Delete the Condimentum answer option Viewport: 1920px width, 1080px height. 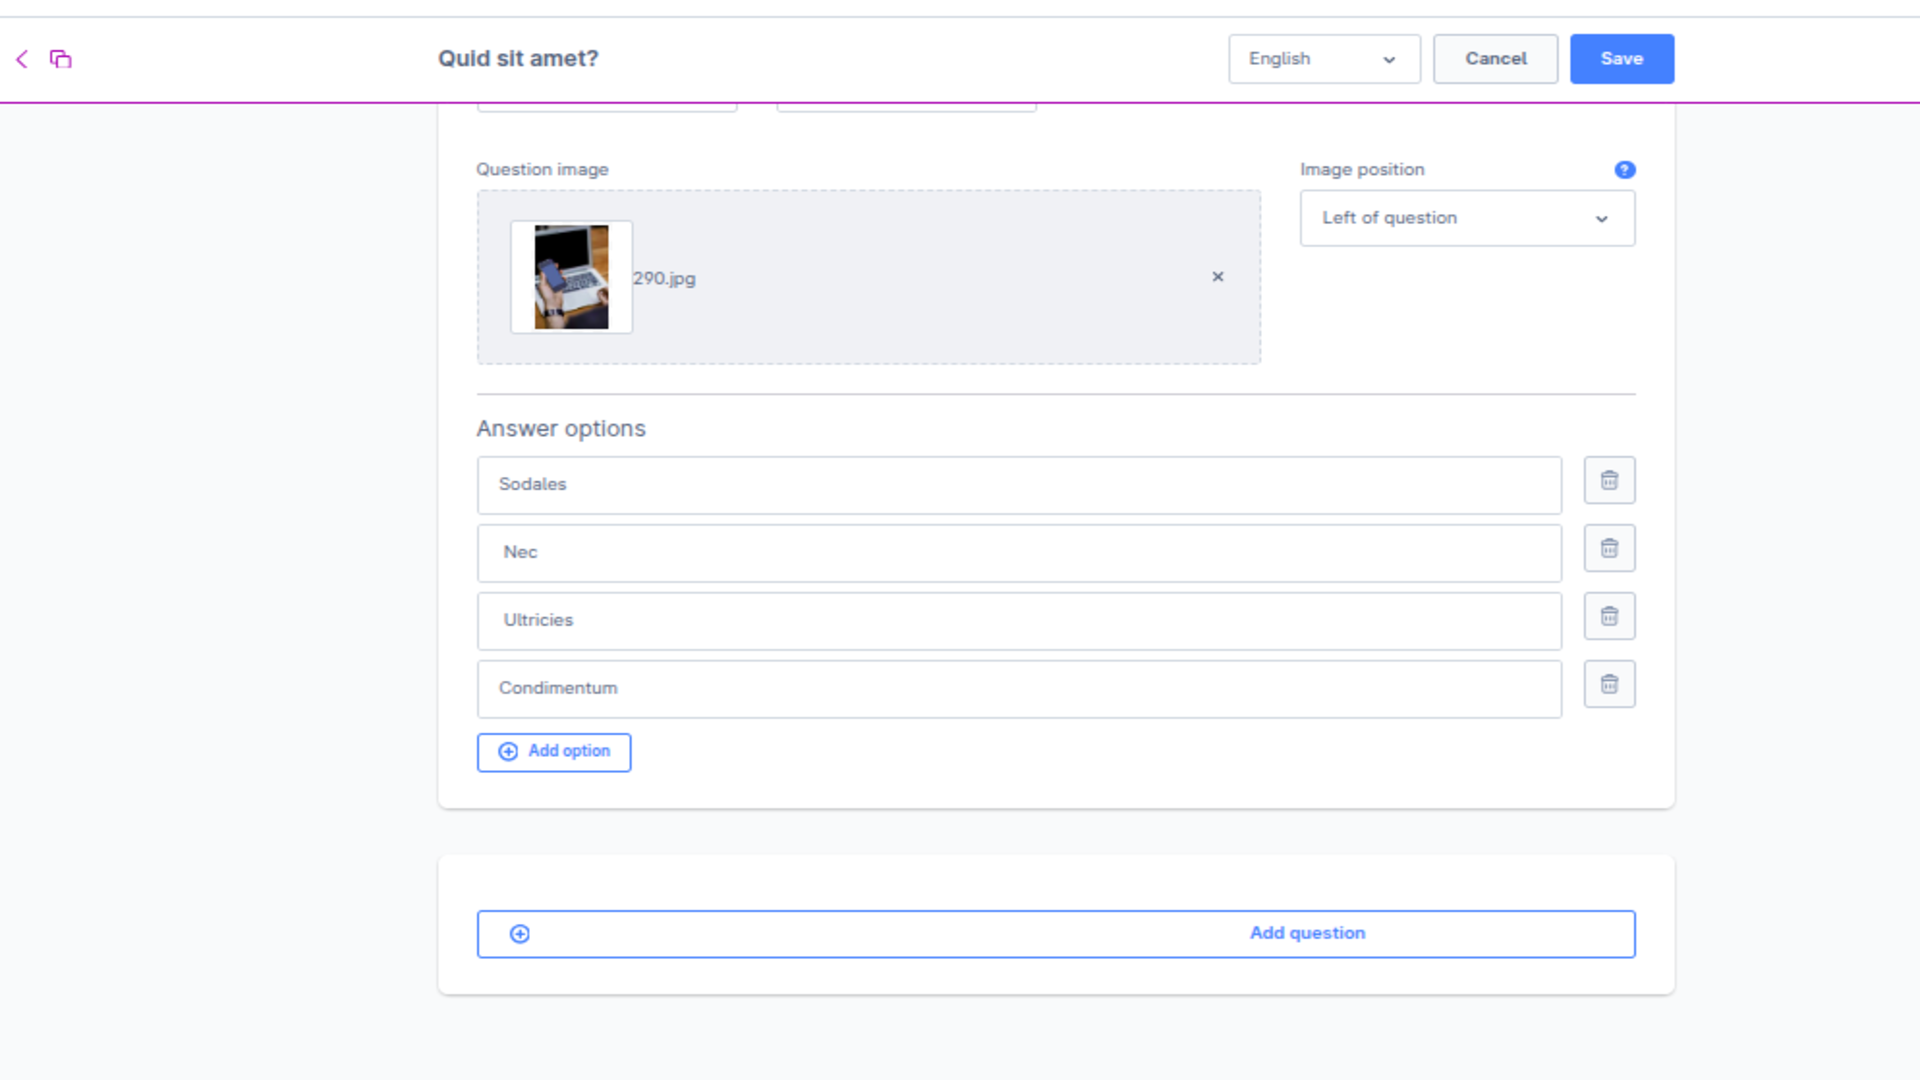click(x=1609, y=685)
